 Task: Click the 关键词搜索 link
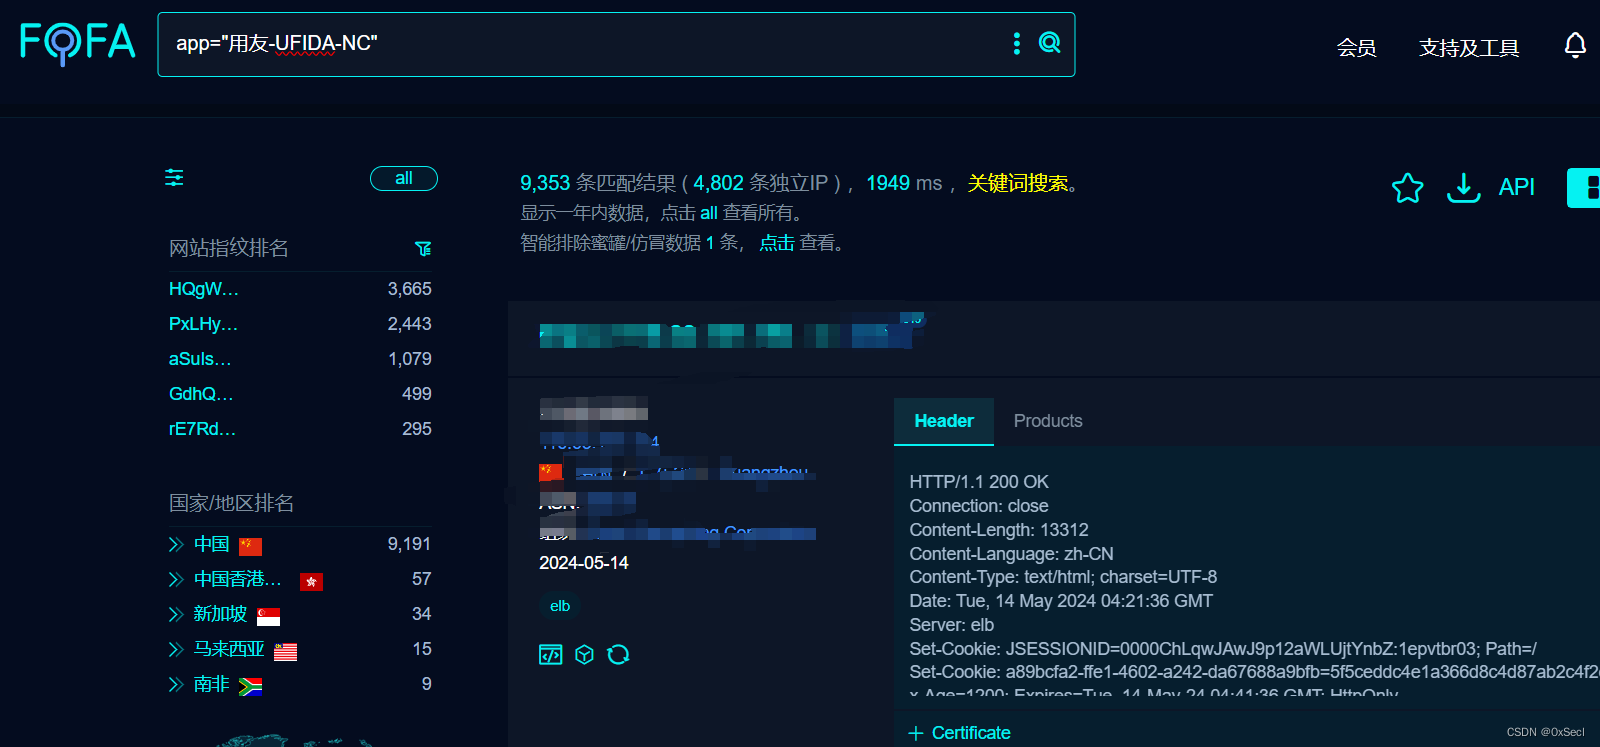(x=1018, y=183)
